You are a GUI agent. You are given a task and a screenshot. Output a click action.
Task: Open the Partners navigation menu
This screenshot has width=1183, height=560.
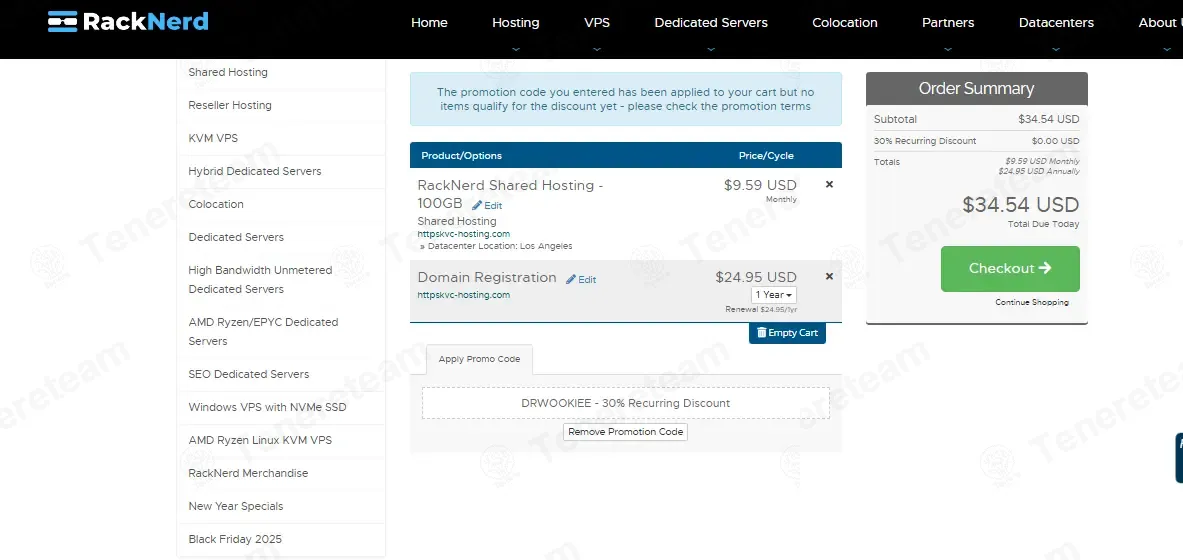click(948, 23)
